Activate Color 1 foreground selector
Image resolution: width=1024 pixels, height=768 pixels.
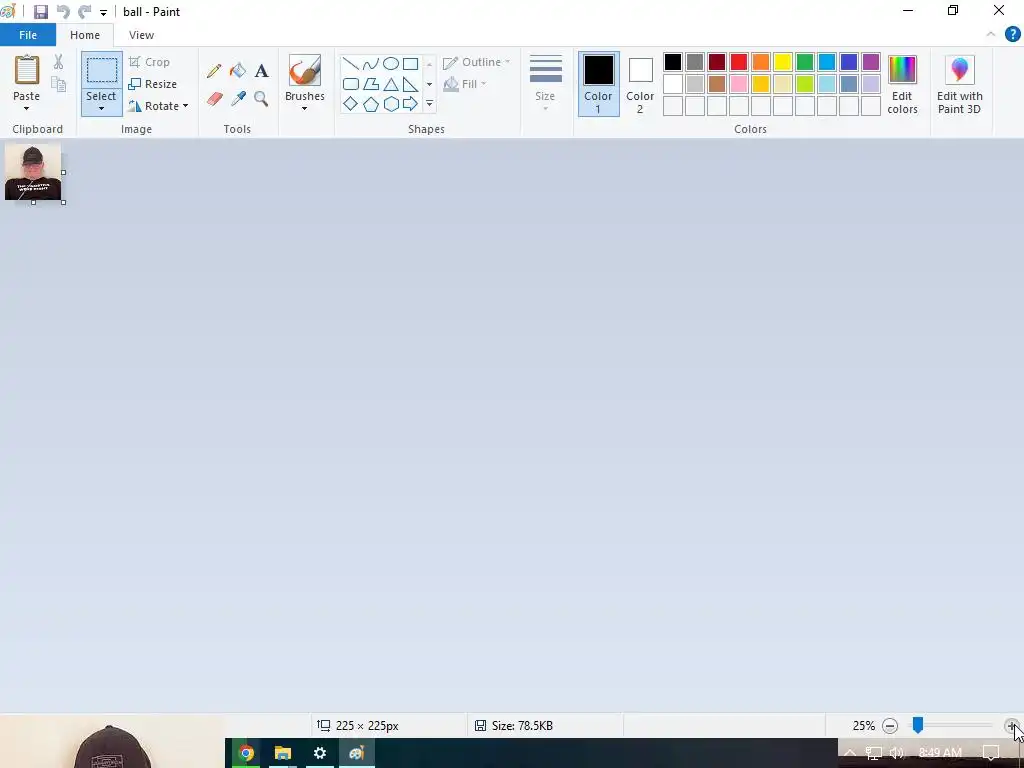(598, 84)
